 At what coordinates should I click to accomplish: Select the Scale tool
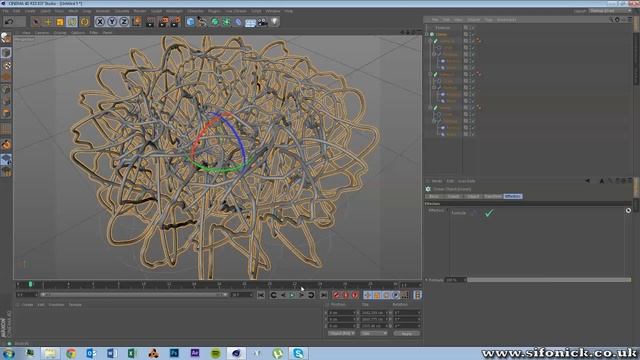pos(60,22)
